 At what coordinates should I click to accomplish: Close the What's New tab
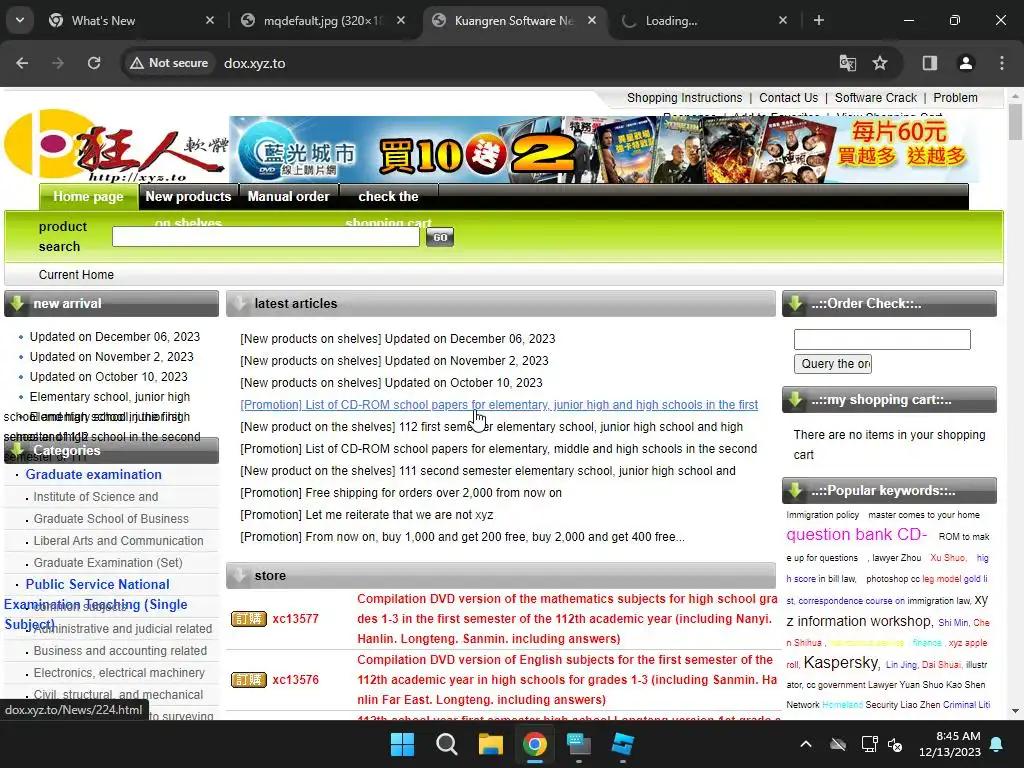coord(210,21)
